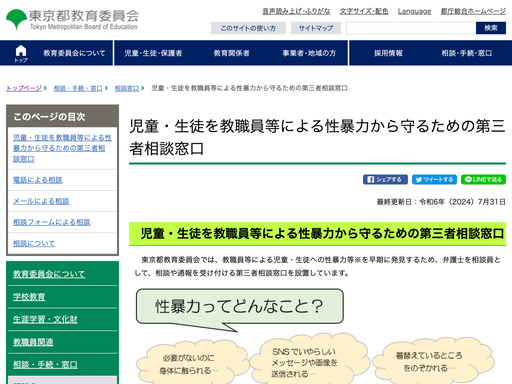Image resolution: width=512 pixels, height=384 pixels.
Task: Jump to 電話による相談 section
Action: tap(38, 180)
